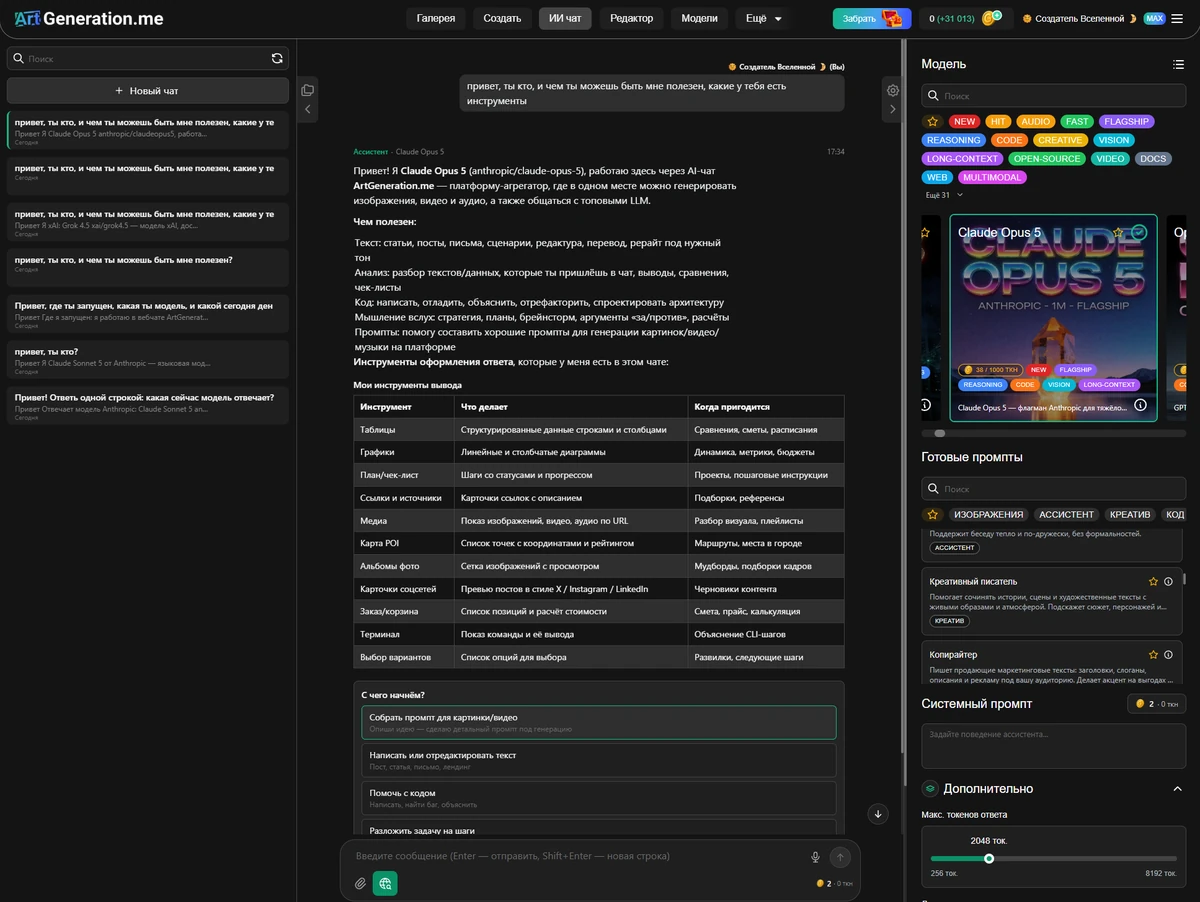This screenshot has height=902, width=1200.
Task: Toggle the OPEN-SOURCE model tag filter
Action: coord(1046,159)
